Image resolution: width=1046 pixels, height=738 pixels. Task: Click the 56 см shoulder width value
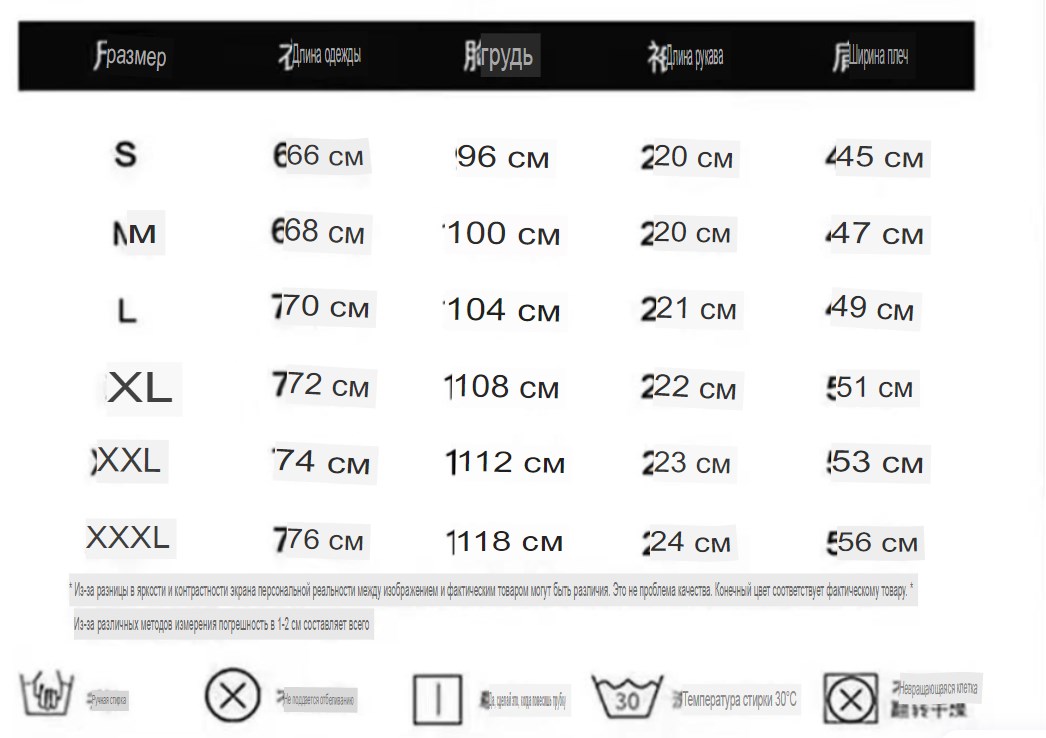pos(873,542)
